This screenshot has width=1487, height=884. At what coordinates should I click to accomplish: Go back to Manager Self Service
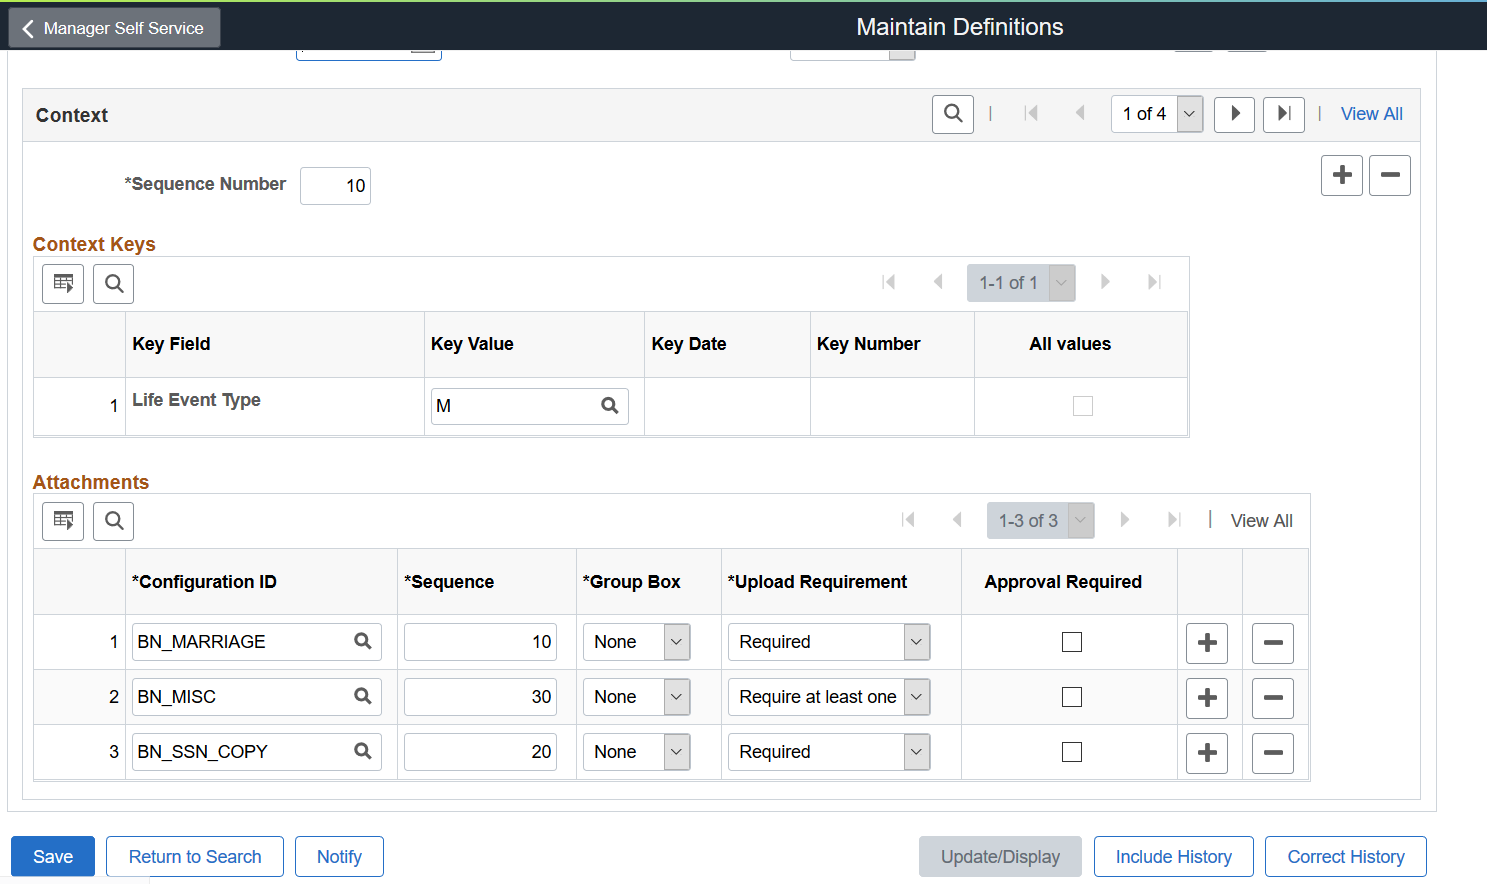pyautogui.click(x=114, y=28)
